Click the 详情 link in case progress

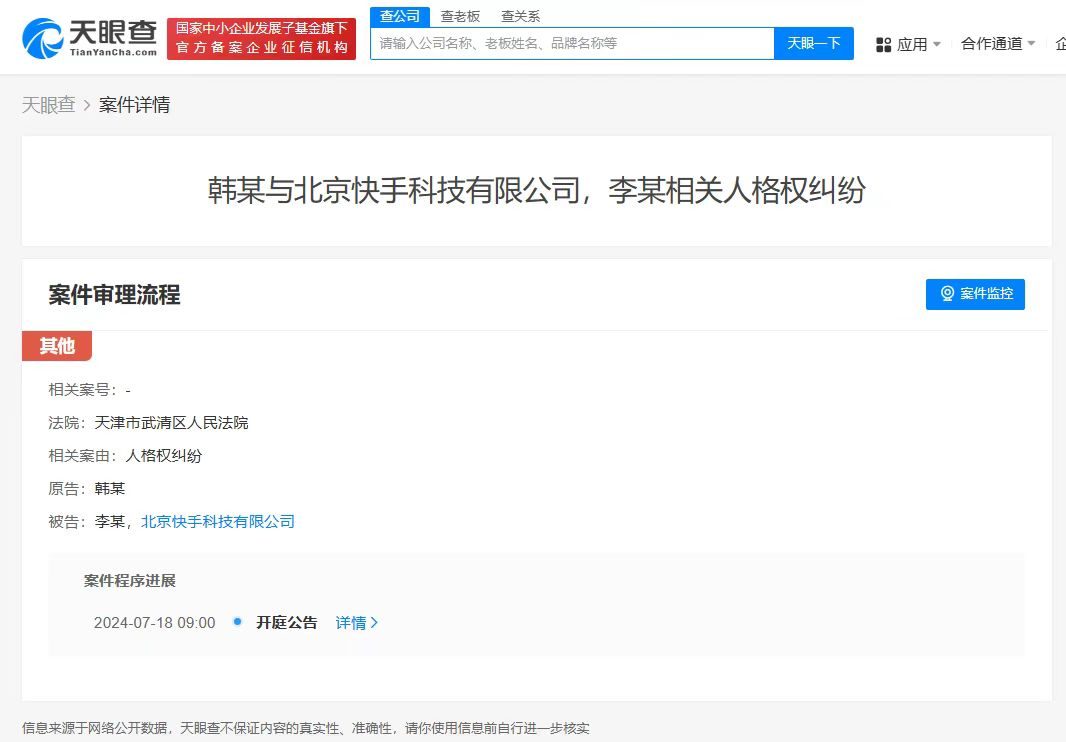coord(350,622)
